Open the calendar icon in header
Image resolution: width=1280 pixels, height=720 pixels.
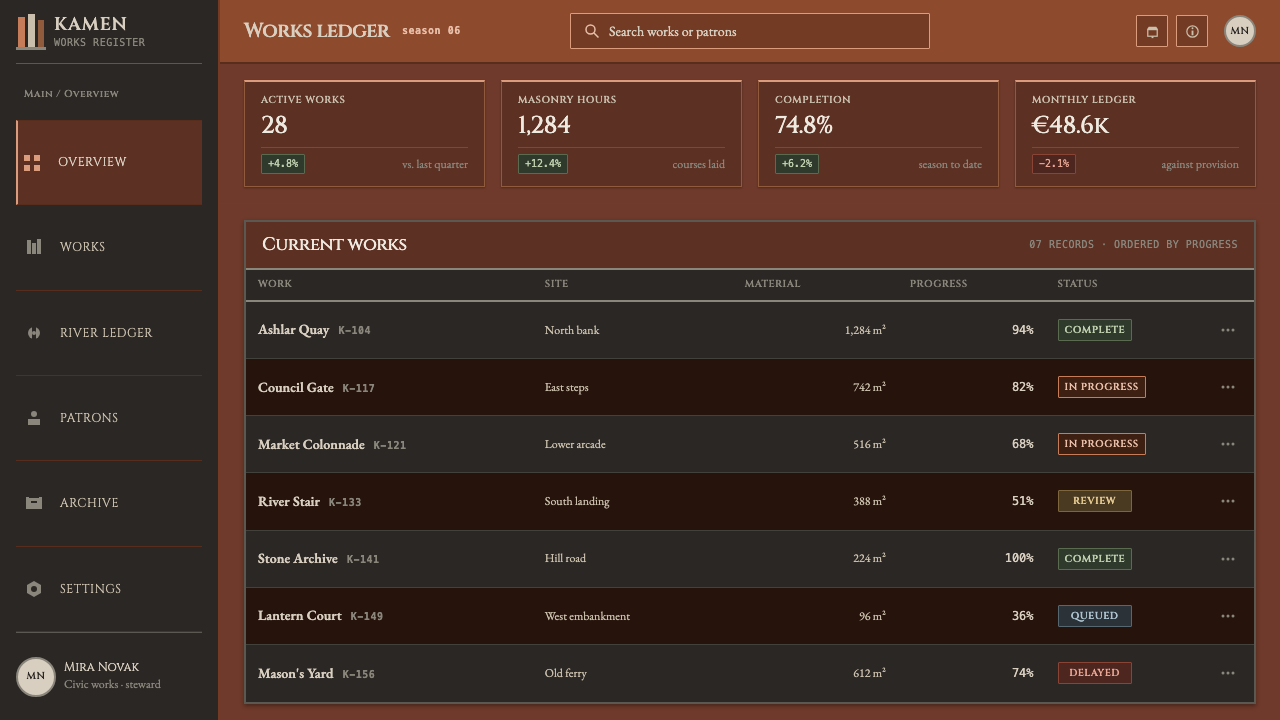point(1152,31)
